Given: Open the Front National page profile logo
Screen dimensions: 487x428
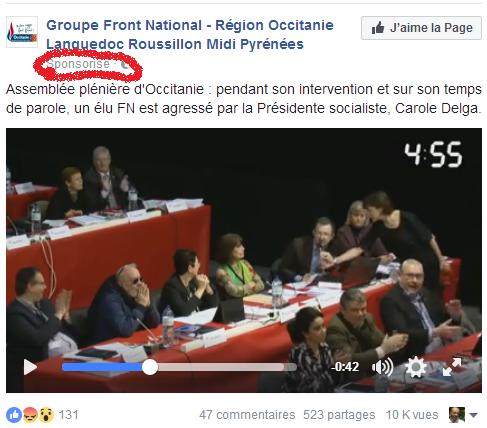Looking at the screenshot, I should [x=22, y=32].
